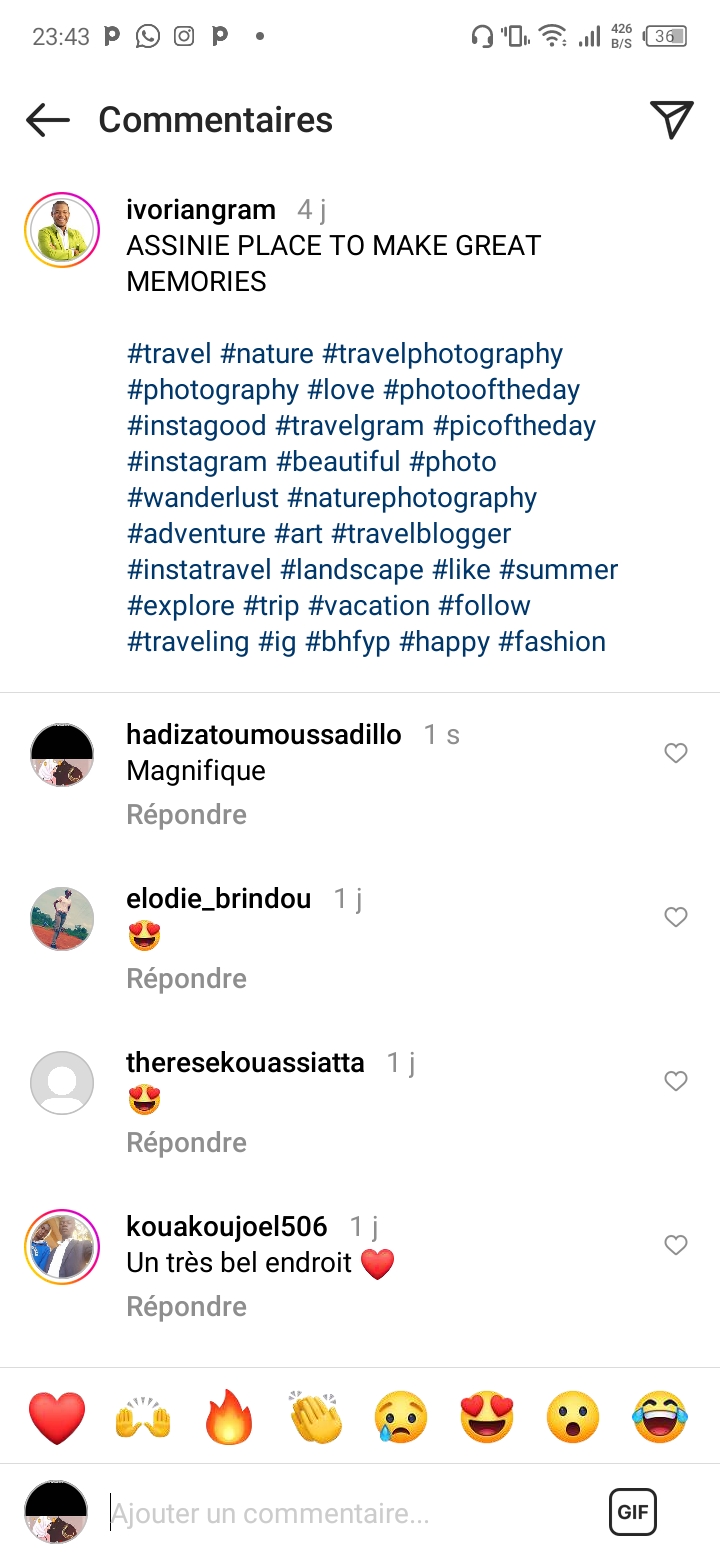Viewport: 720px width, 1560px height.
Task: Pick the clapping hands emoji
Action: 315,1417
